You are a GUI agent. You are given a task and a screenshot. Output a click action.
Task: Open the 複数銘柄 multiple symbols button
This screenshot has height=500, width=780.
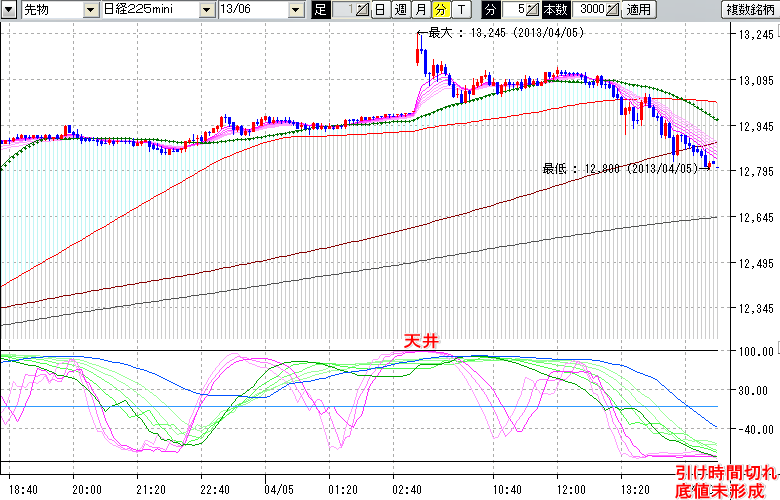pos(749,10)
